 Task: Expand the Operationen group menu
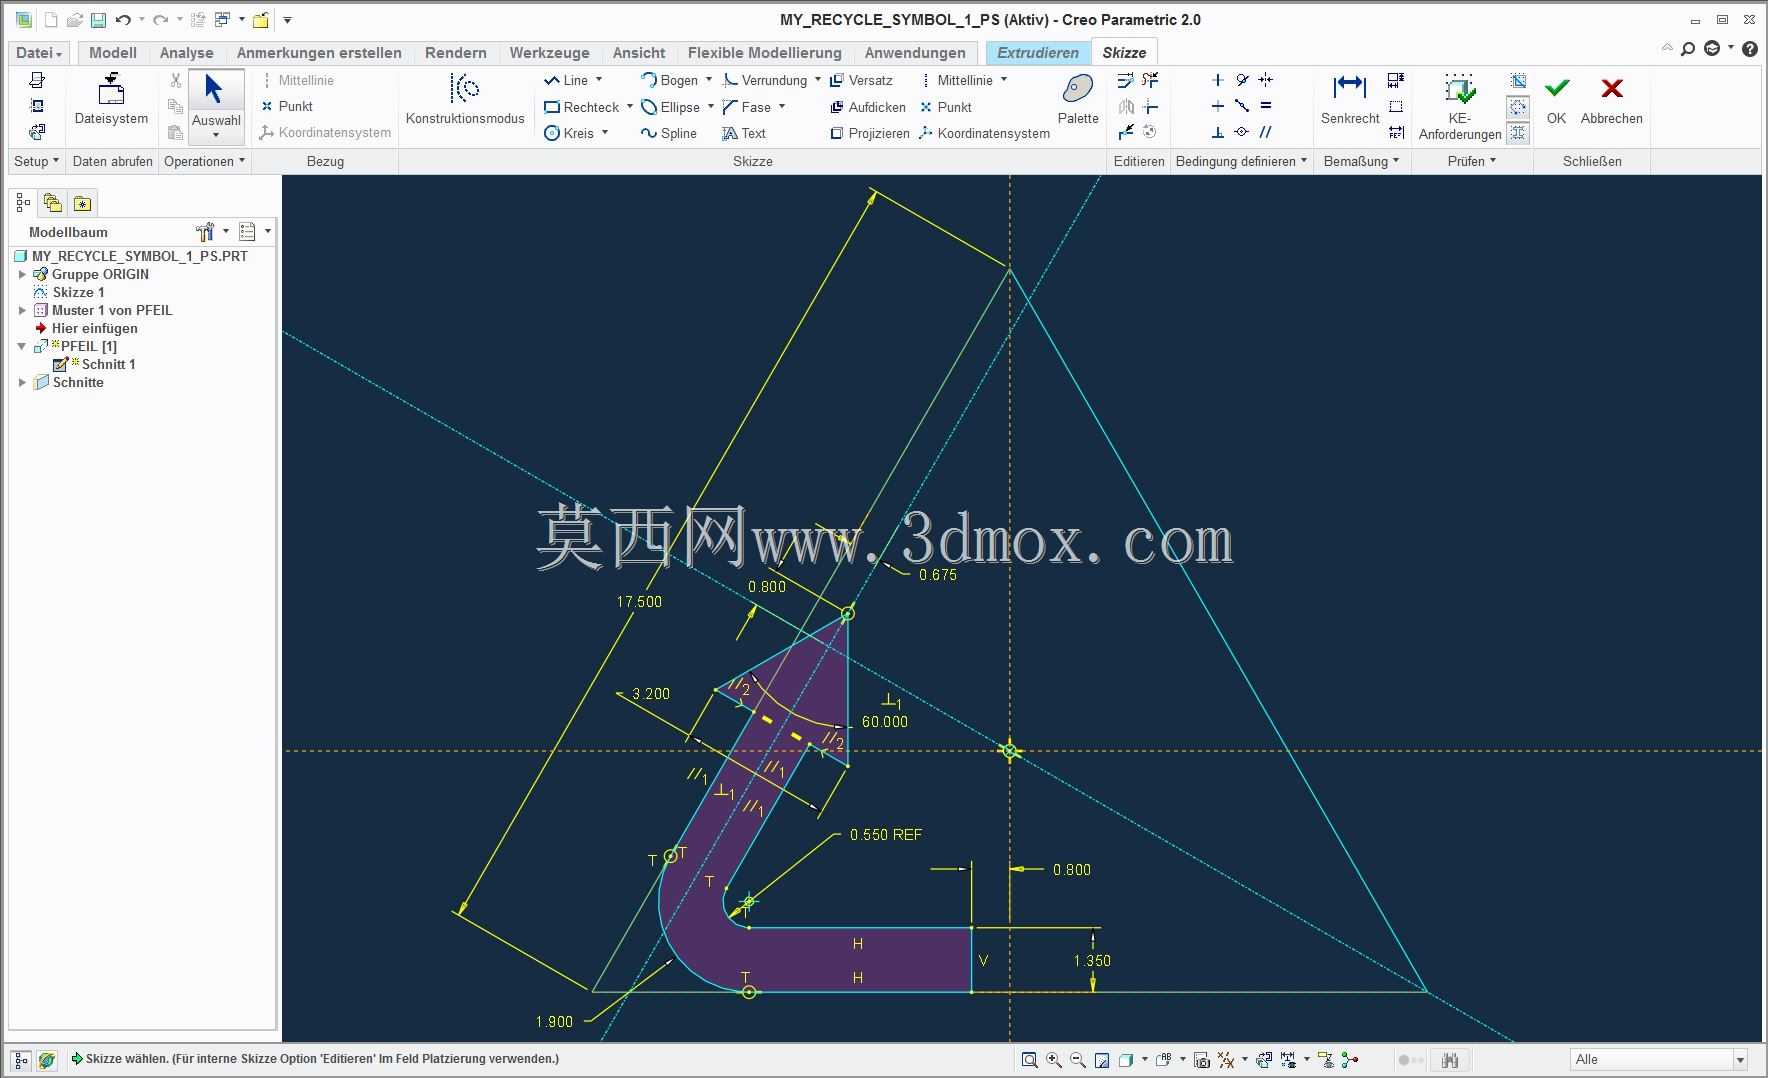[x=204, y=161]
